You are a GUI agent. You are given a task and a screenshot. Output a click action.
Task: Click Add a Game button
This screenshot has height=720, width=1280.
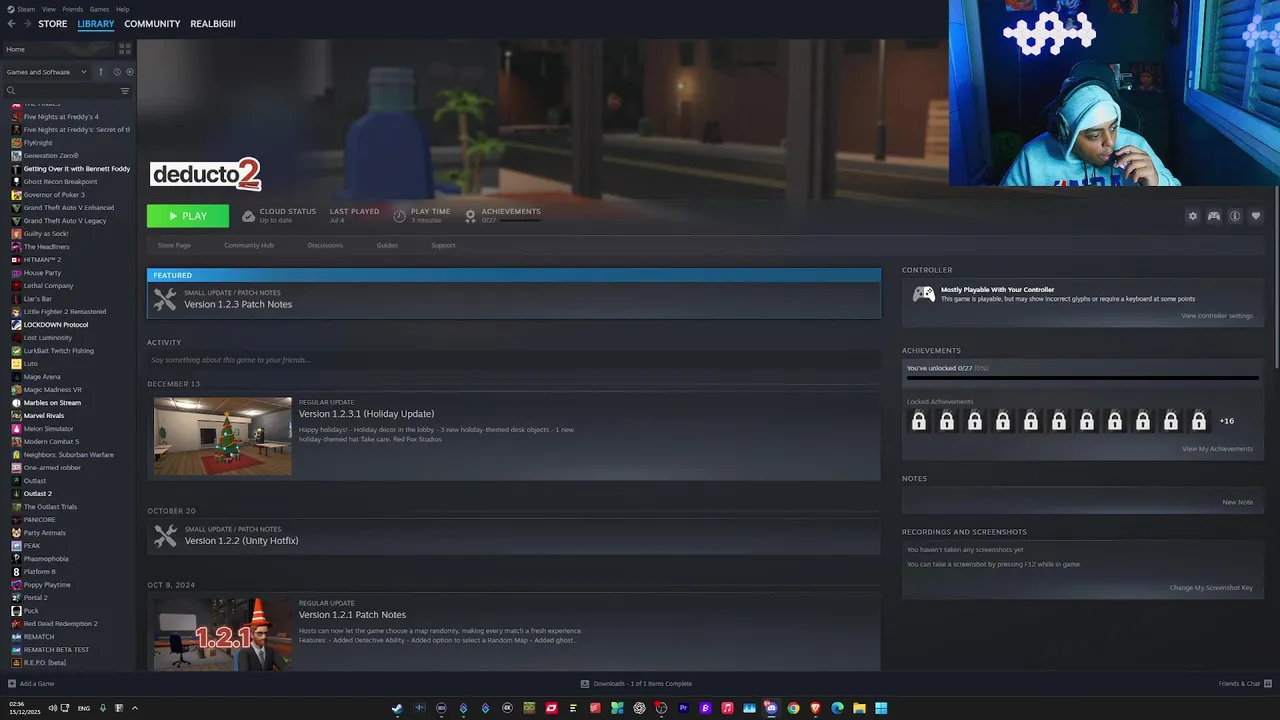(31, 684)
